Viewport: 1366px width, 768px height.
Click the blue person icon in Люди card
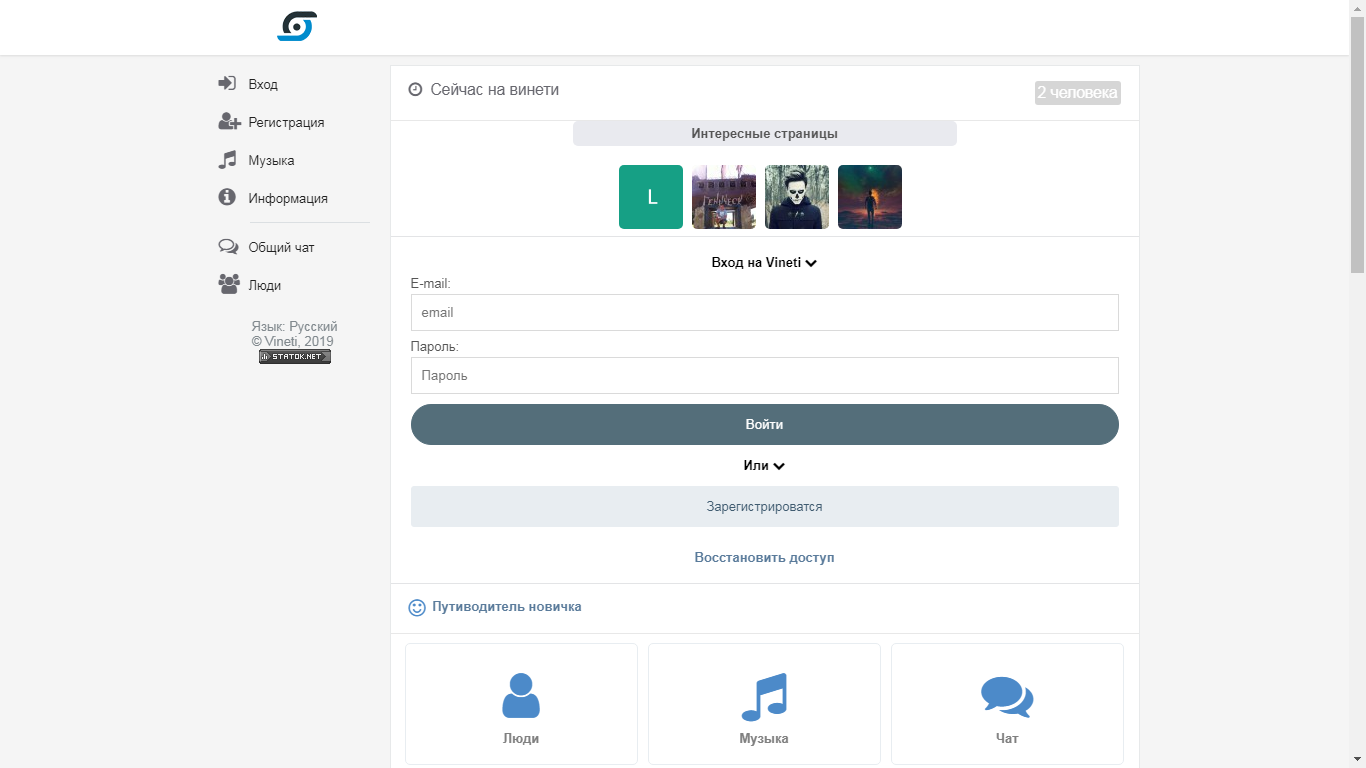[521, 696]
